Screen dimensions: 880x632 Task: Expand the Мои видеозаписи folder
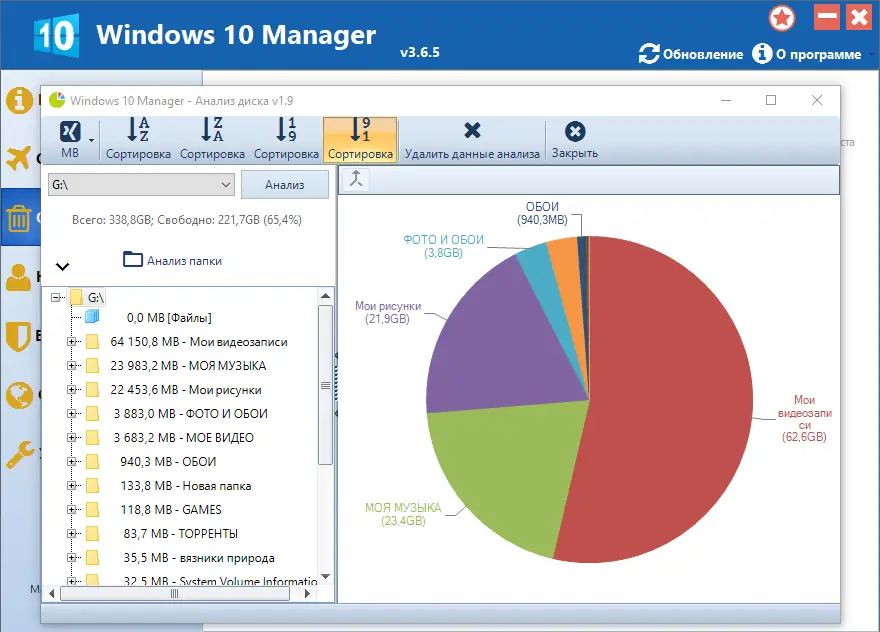coord(71,342)
